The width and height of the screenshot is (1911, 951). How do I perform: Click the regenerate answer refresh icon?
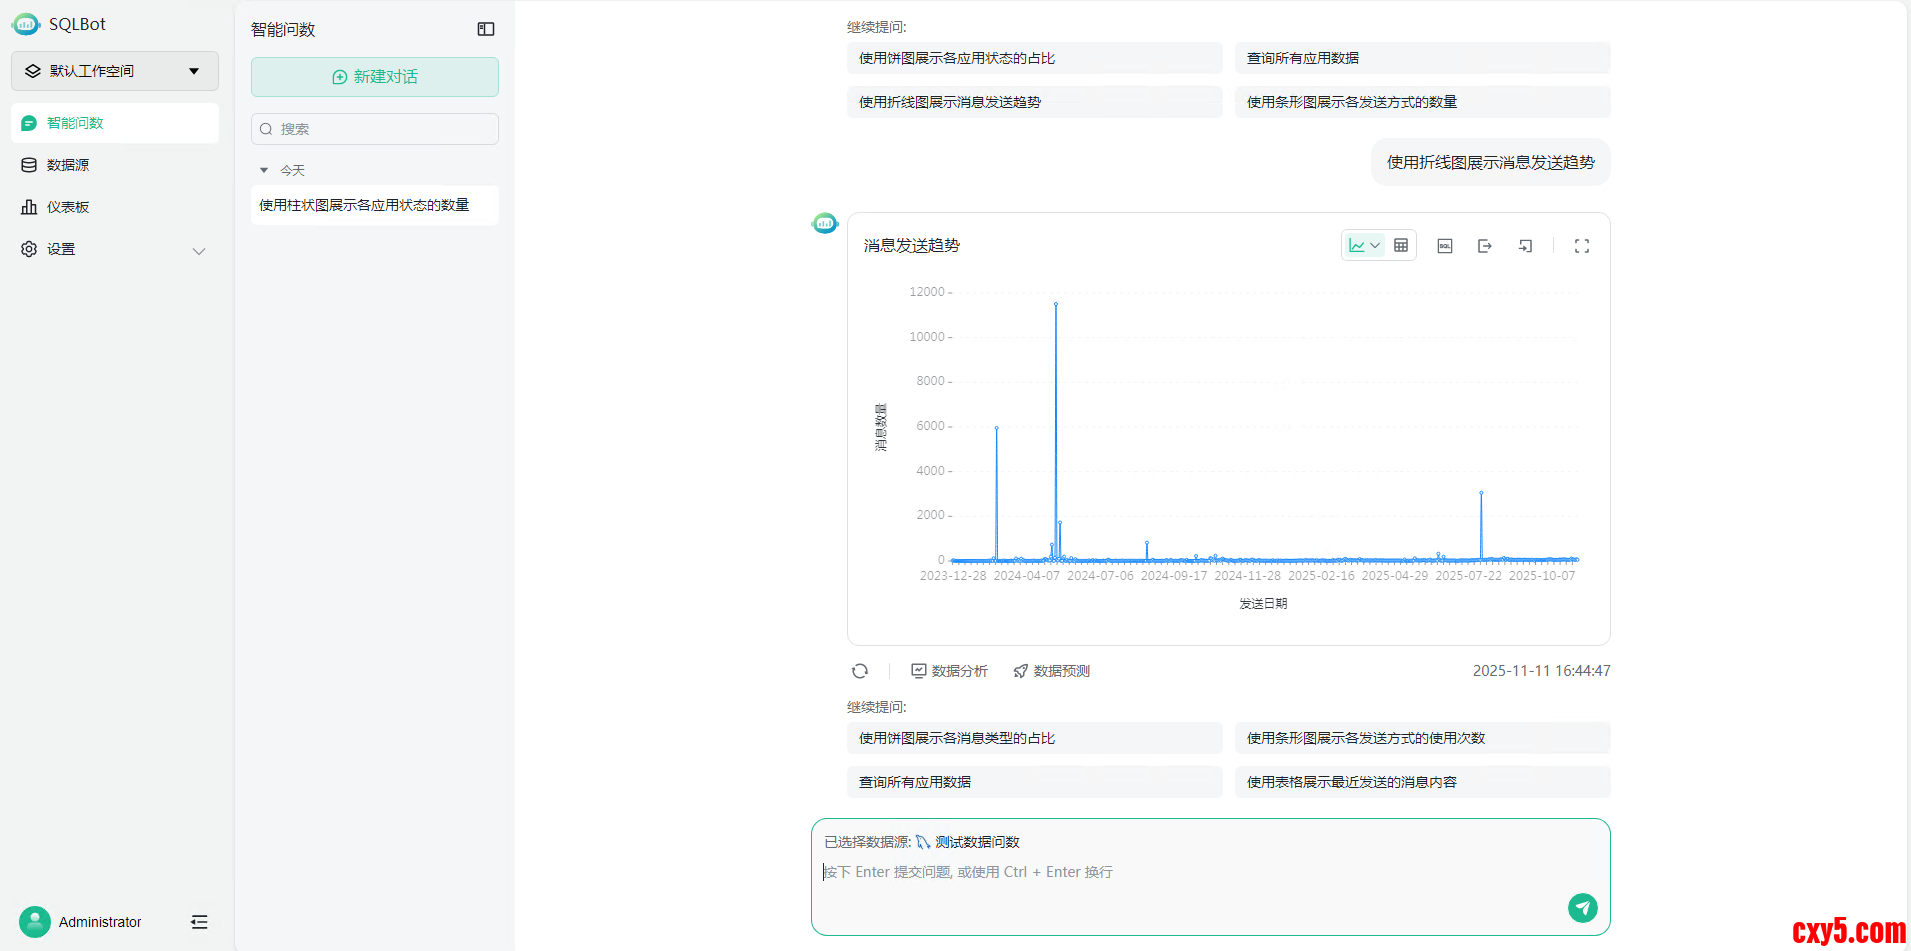tap(860, 671)
